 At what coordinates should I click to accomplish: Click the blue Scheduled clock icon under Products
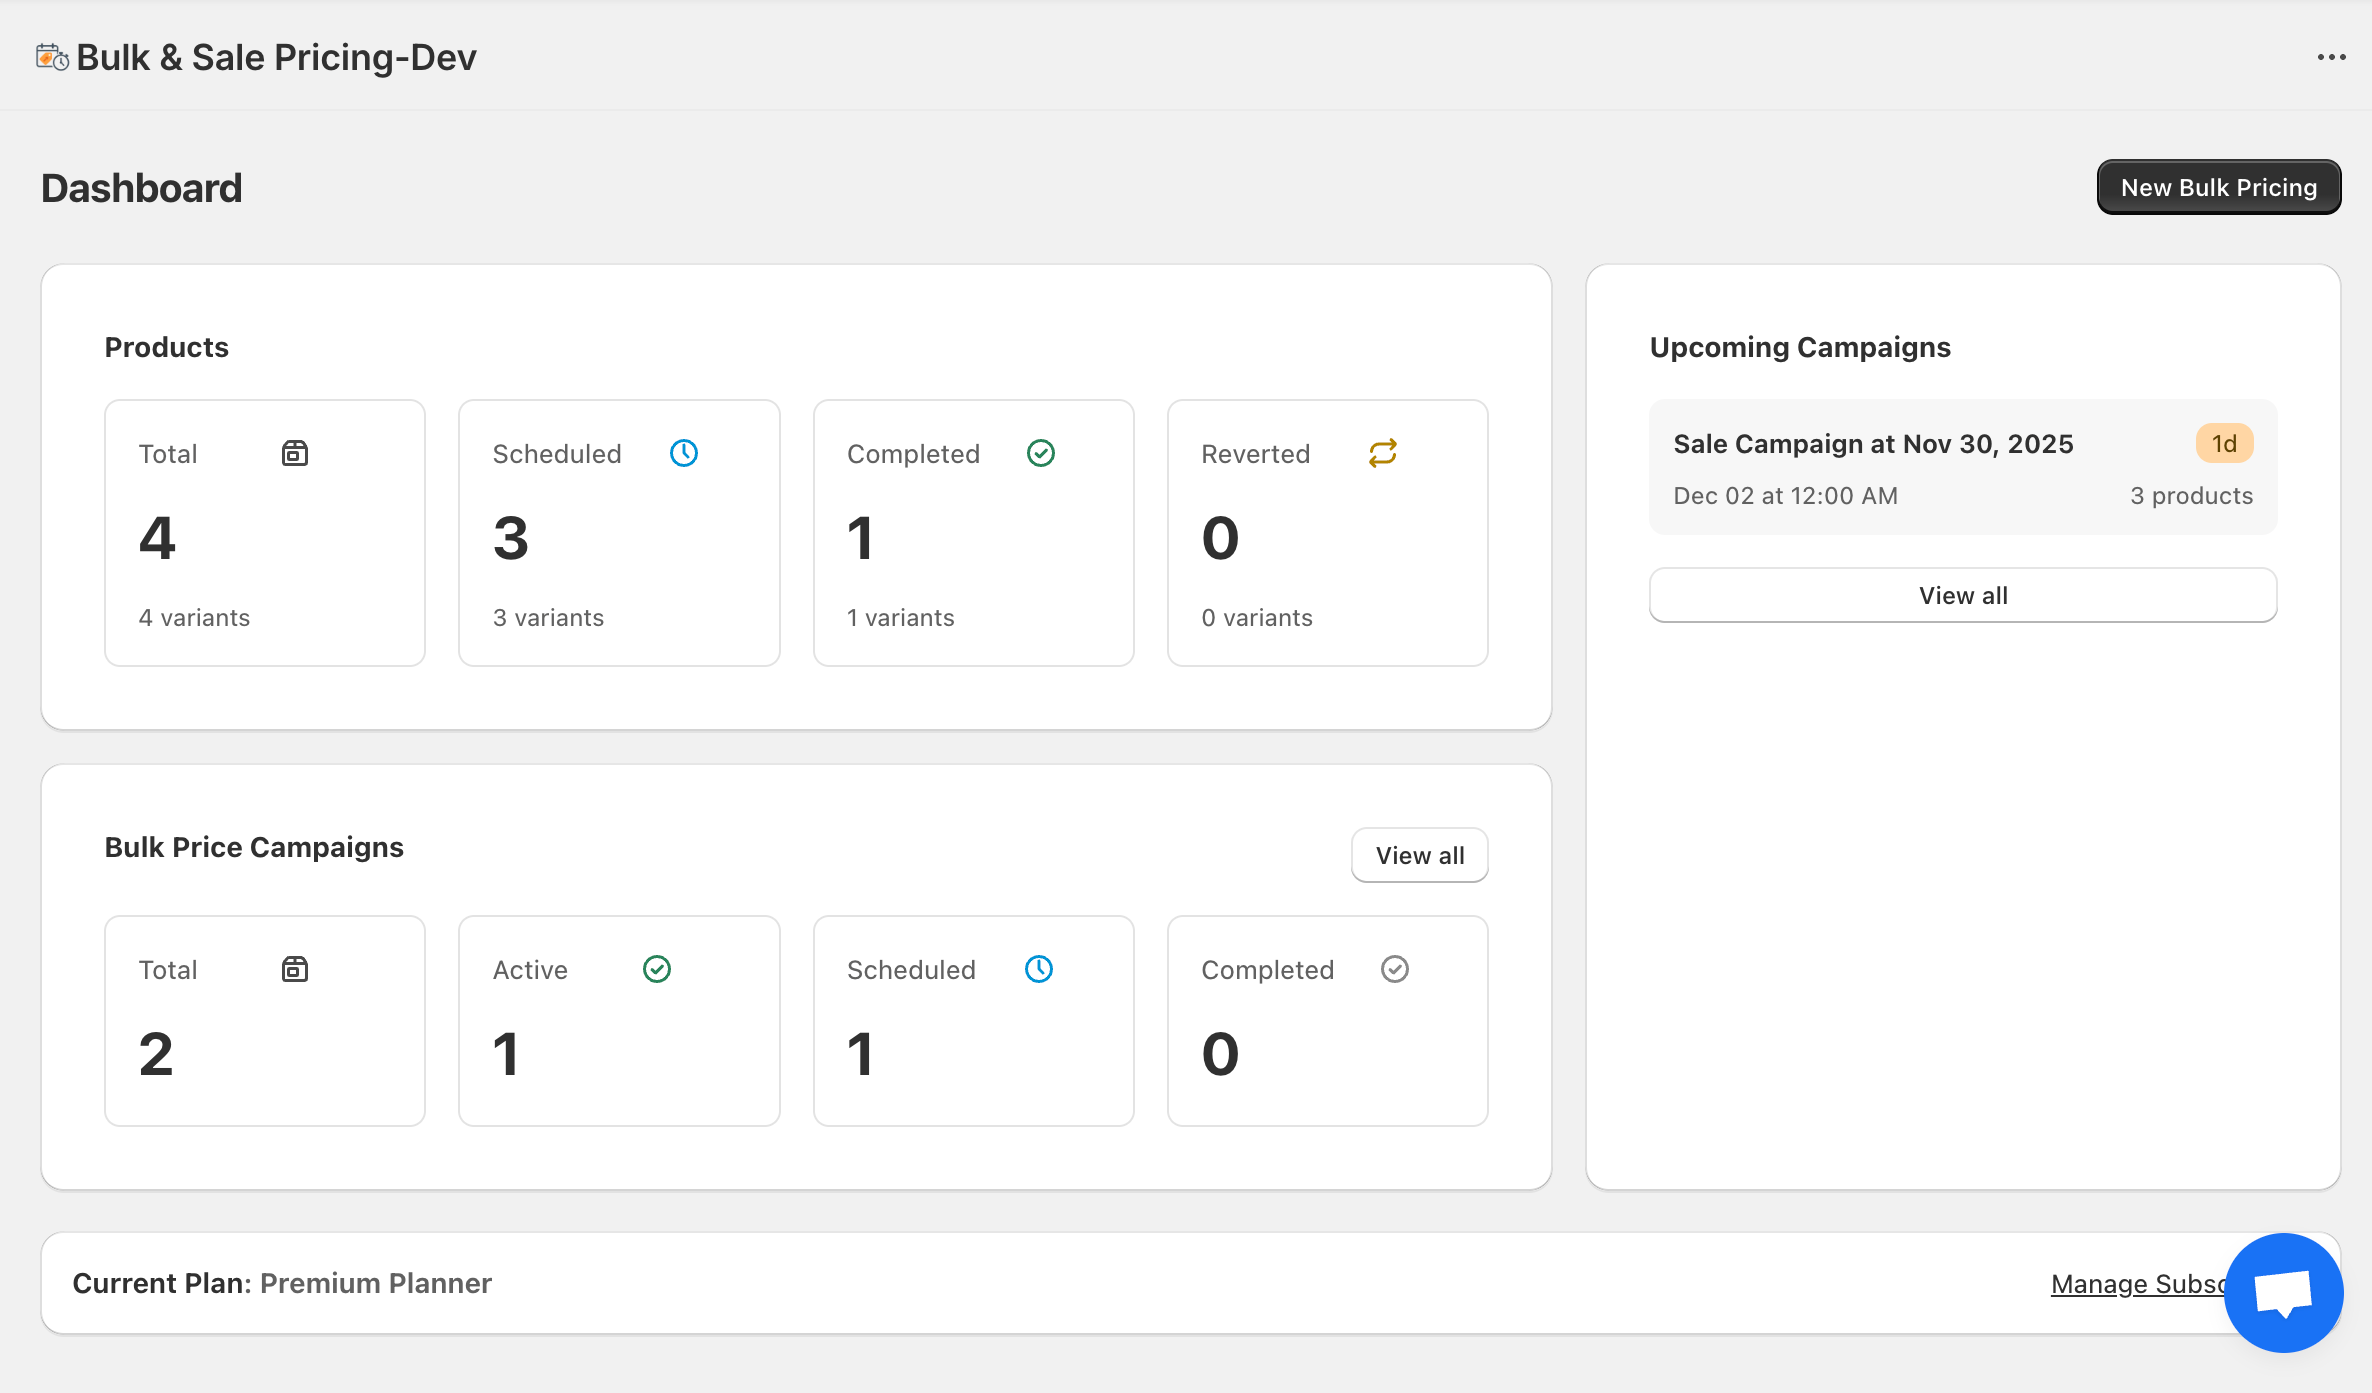[x=684, y=452]
